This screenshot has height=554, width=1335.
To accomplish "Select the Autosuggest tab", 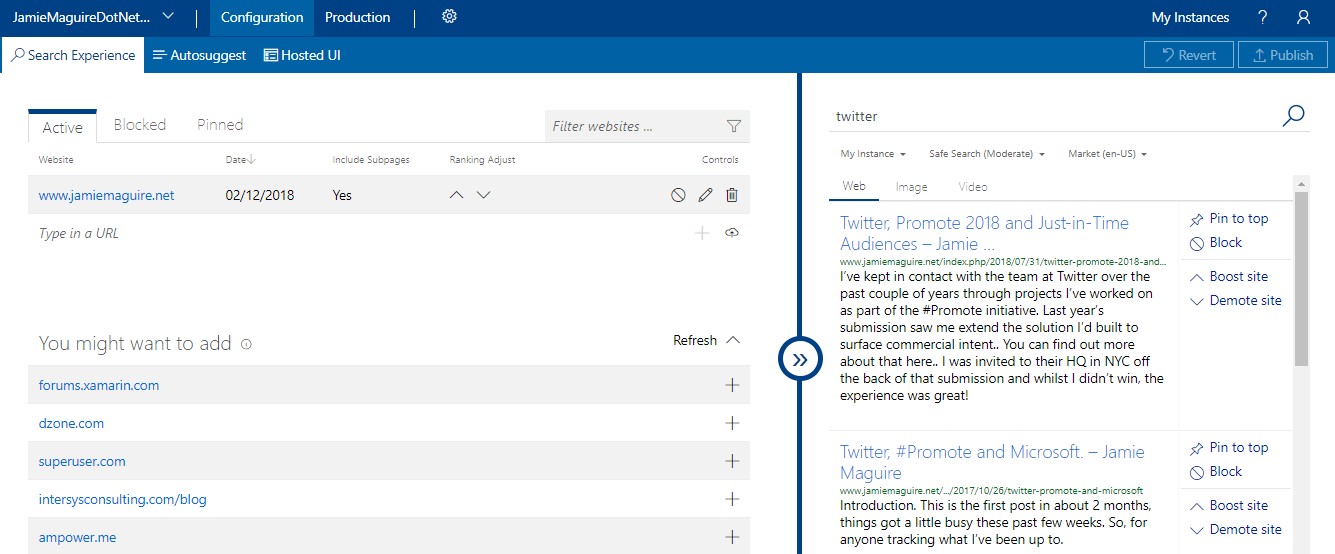I will click(x=199, y=55).
